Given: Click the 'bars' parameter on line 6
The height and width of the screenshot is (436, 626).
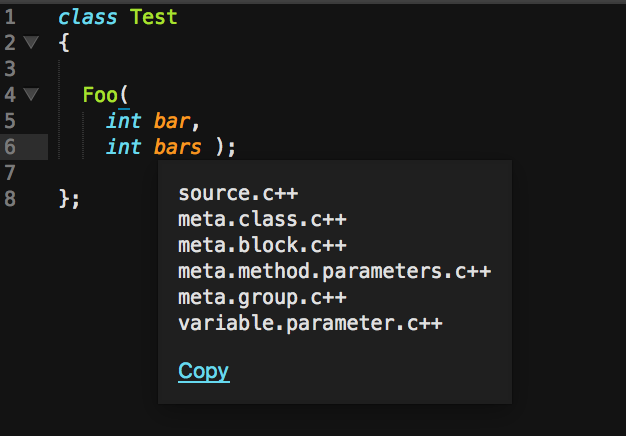Looking at the screenshot, I should (x=178, y=147).
